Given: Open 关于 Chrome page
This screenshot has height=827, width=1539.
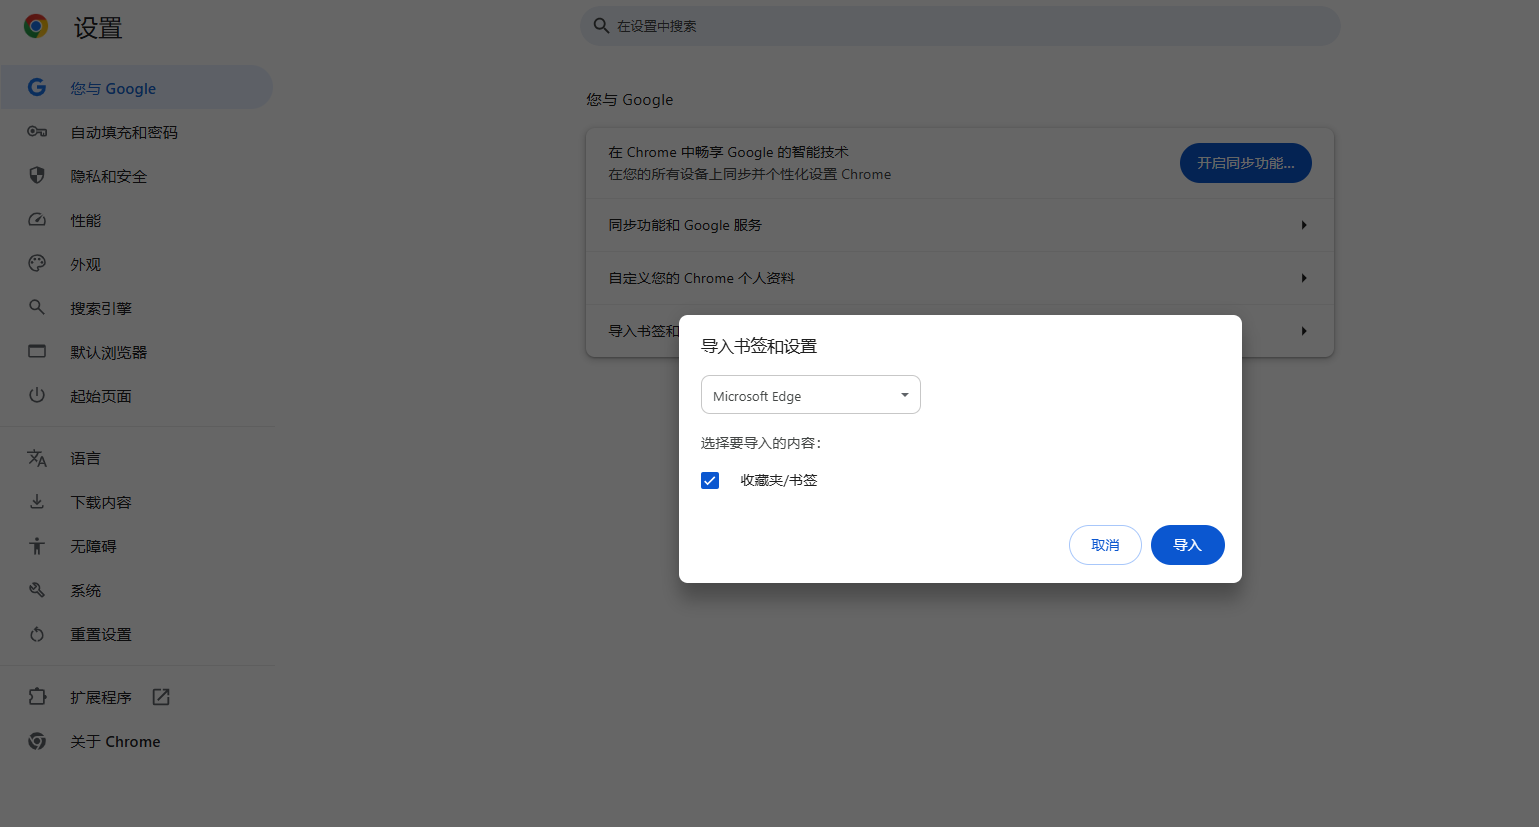Looking at the screenshot, I should (136, 741).
